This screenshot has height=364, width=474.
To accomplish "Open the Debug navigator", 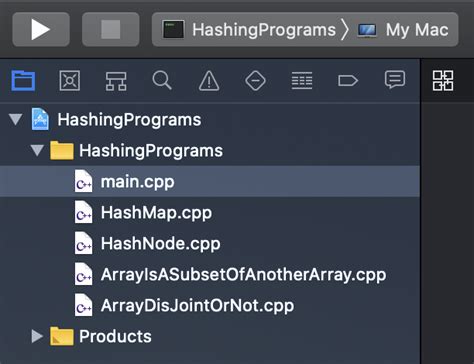I will pyautogui.click(x=302, y=81).
